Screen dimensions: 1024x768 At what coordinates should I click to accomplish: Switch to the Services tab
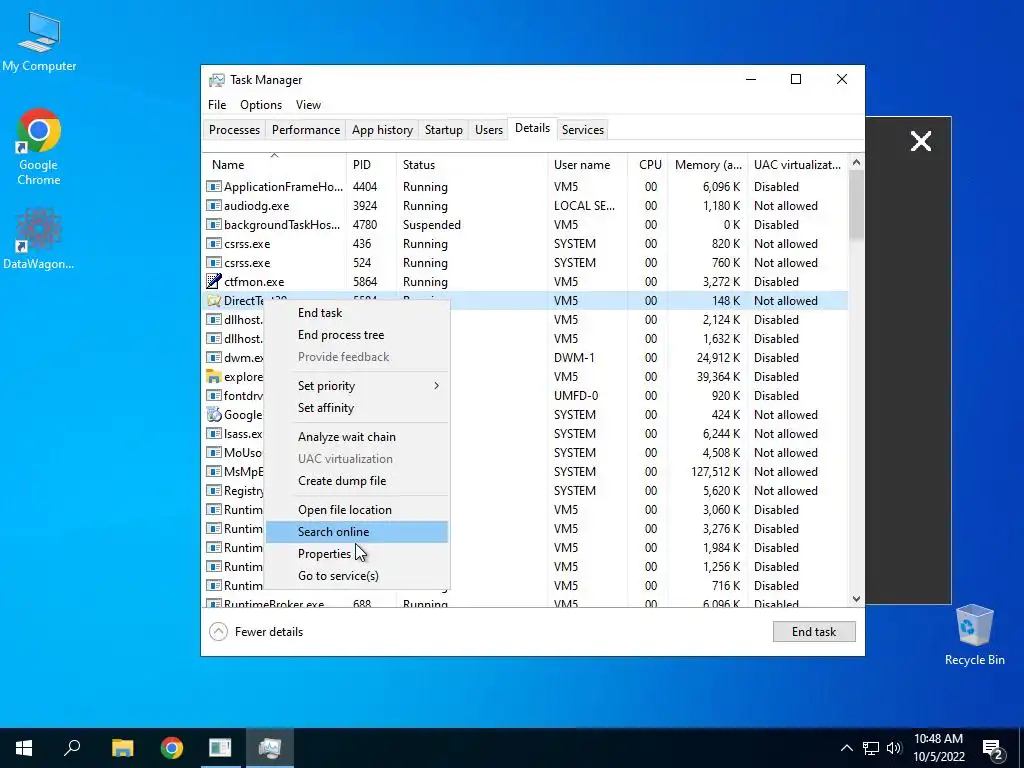click(583, 130)
